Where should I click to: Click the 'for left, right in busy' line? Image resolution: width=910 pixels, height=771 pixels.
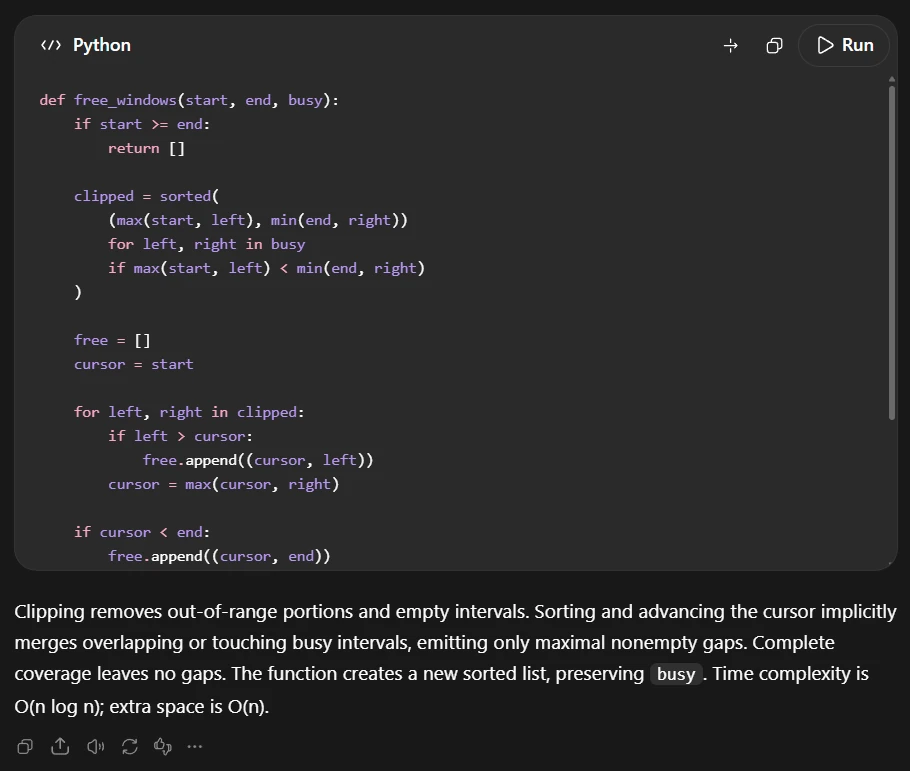(207, 244)
